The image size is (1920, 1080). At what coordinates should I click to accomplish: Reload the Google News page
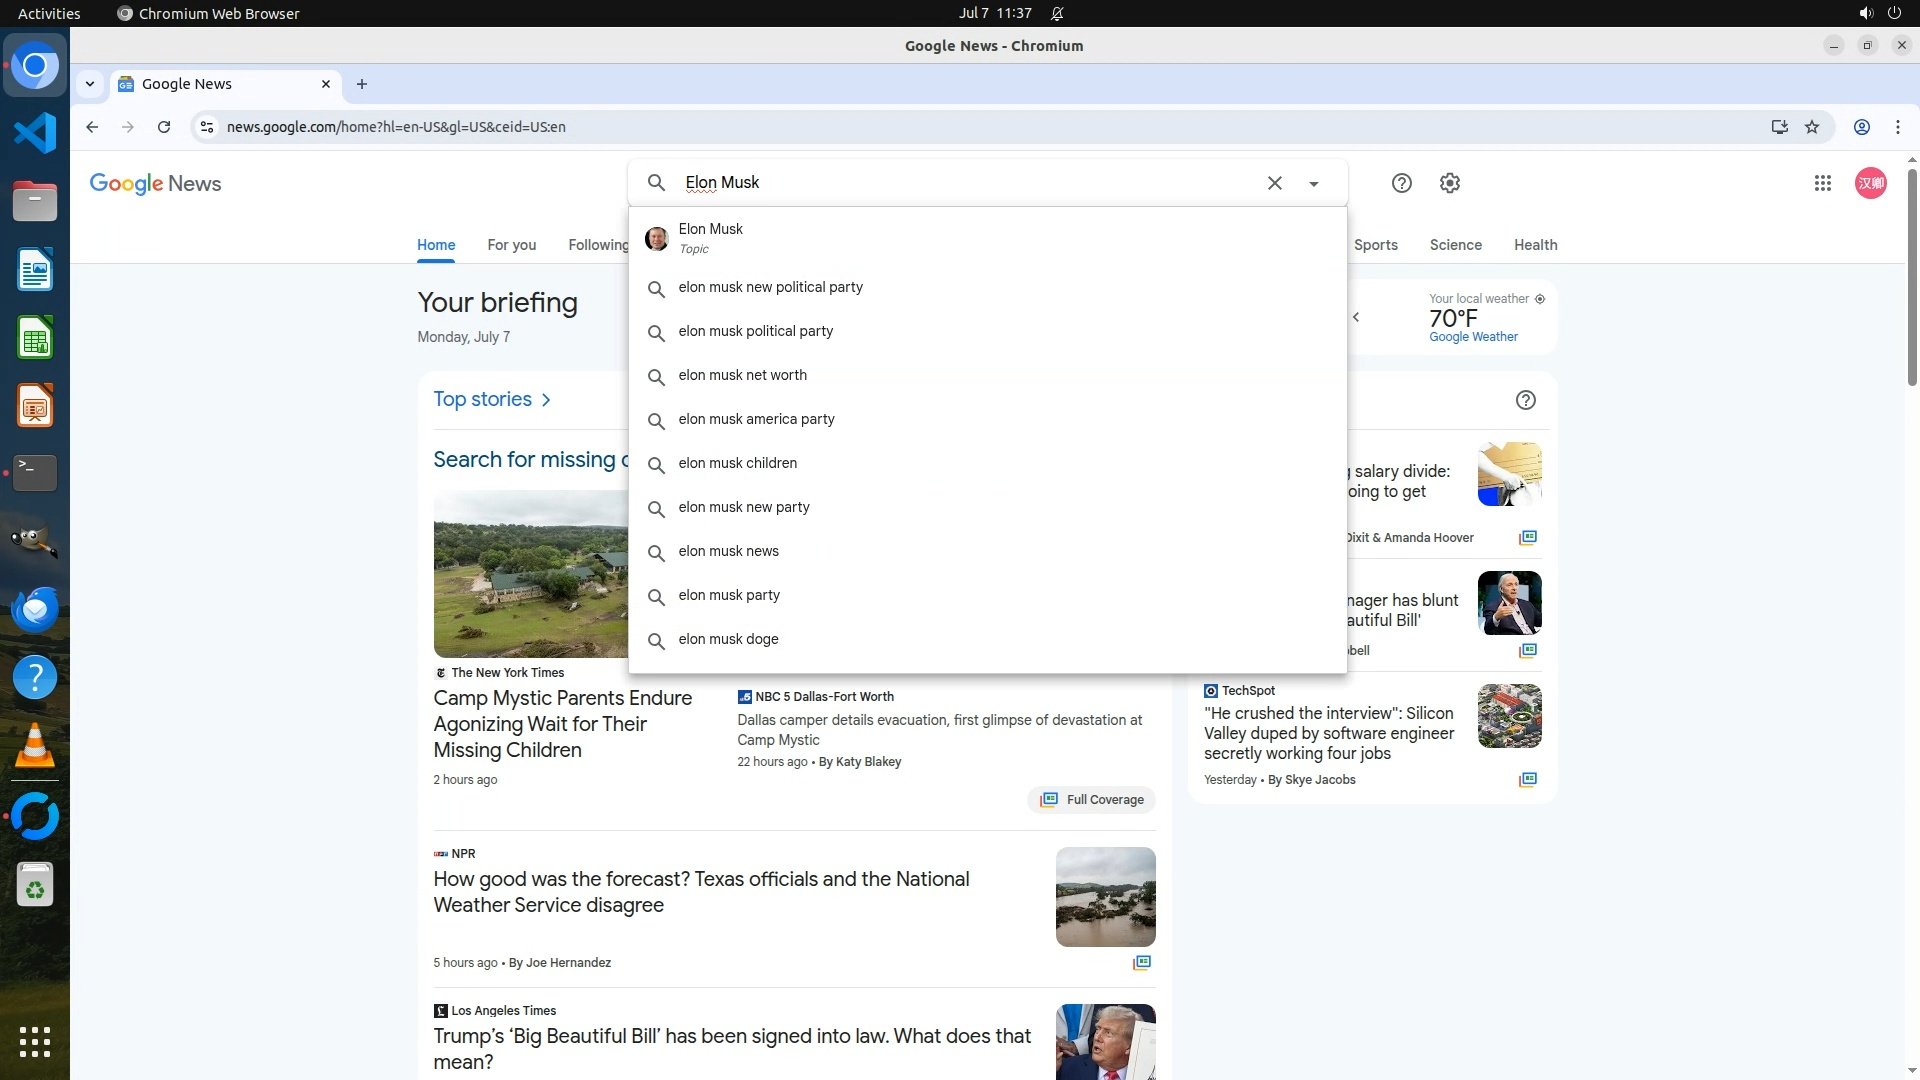point(164,127)
